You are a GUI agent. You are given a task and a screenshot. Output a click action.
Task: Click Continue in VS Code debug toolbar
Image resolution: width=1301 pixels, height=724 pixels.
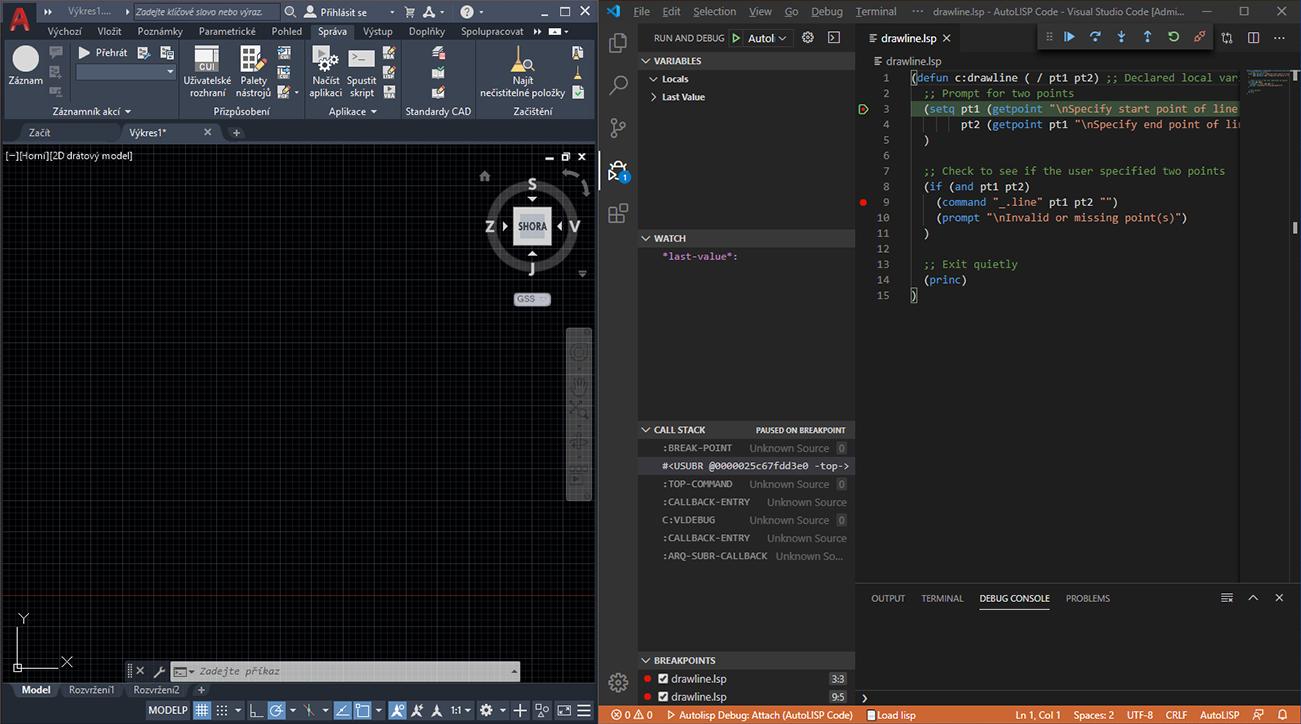pos(1069,37)
